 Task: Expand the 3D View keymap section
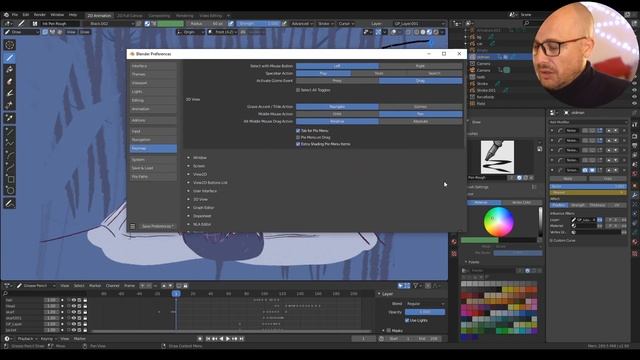[x=189, y=199]
